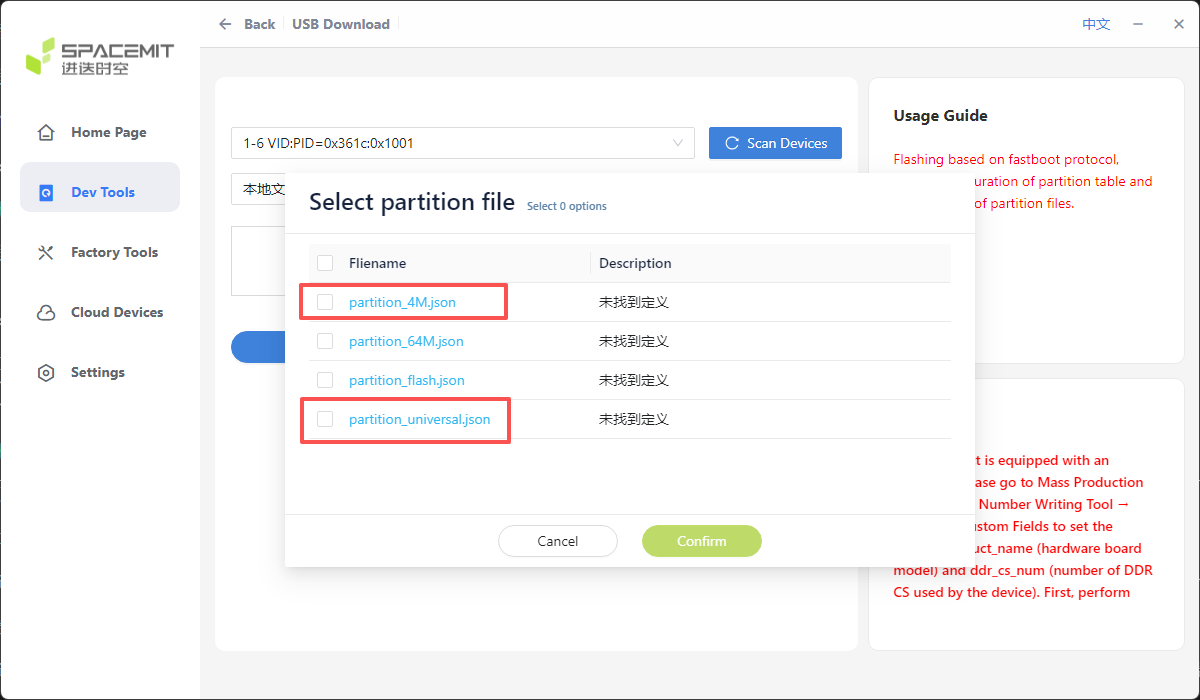Tick the select-all checkbox in header
Viewport: 1200px width, 700px height.
click(325, 263)
